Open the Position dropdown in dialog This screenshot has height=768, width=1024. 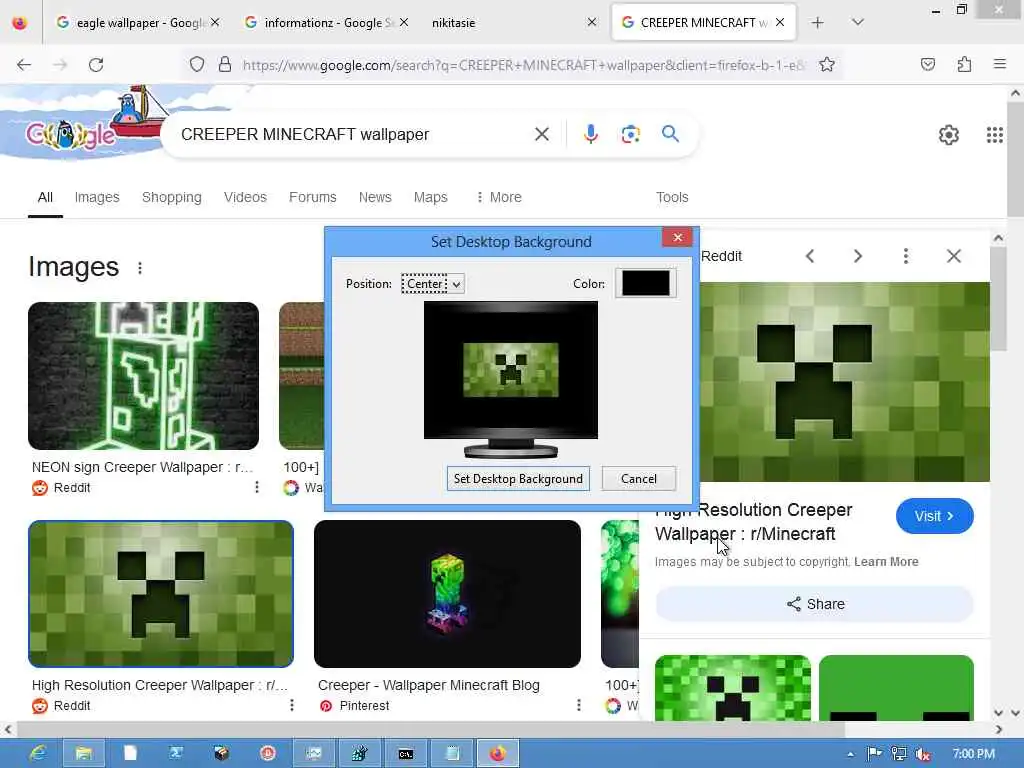(432, 284)
